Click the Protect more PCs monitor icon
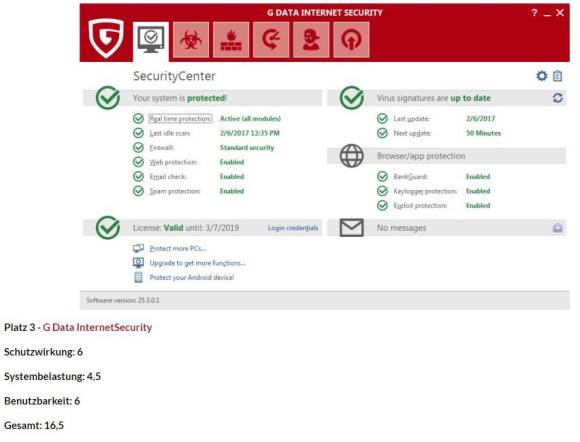Image resolution: width=580 pixels, height=442 pixels. pos(138,248)
